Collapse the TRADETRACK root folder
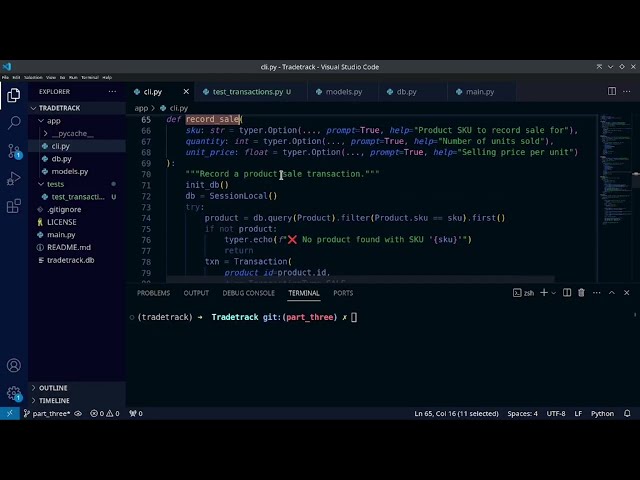Screen dimensions: 640x480 click(77, 108)
